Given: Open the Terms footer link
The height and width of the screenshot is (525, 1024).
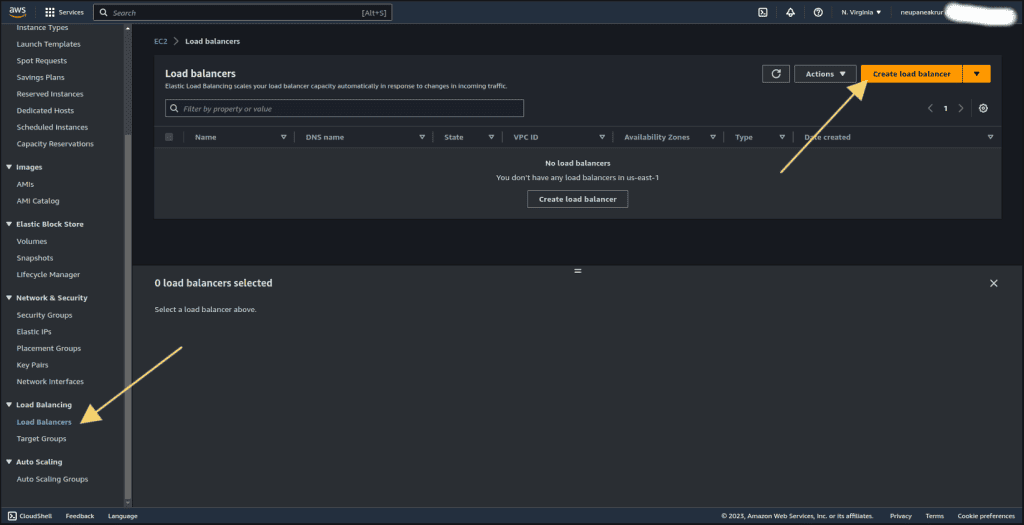Looking at the screenshot, I should click(x=935, y=516).
